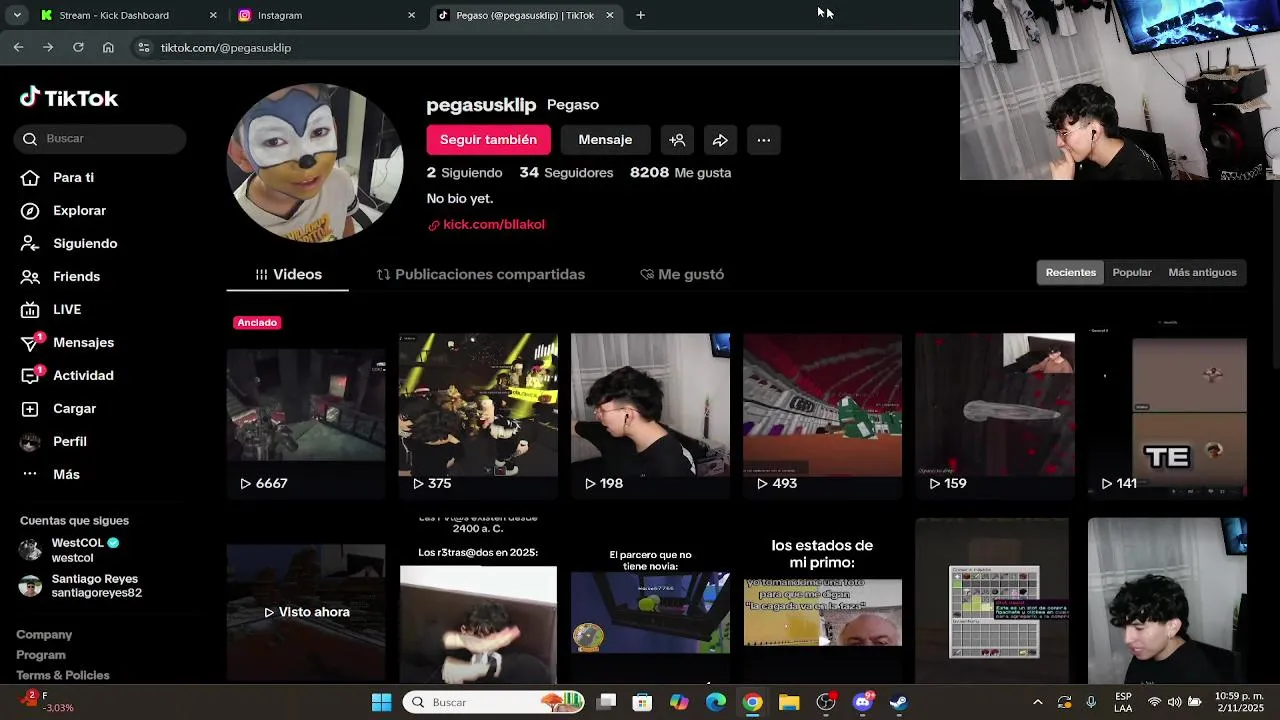Switch to Me gustó tab
The image size is (1280, 720).
pyautogui.click(x=682, y=274)
